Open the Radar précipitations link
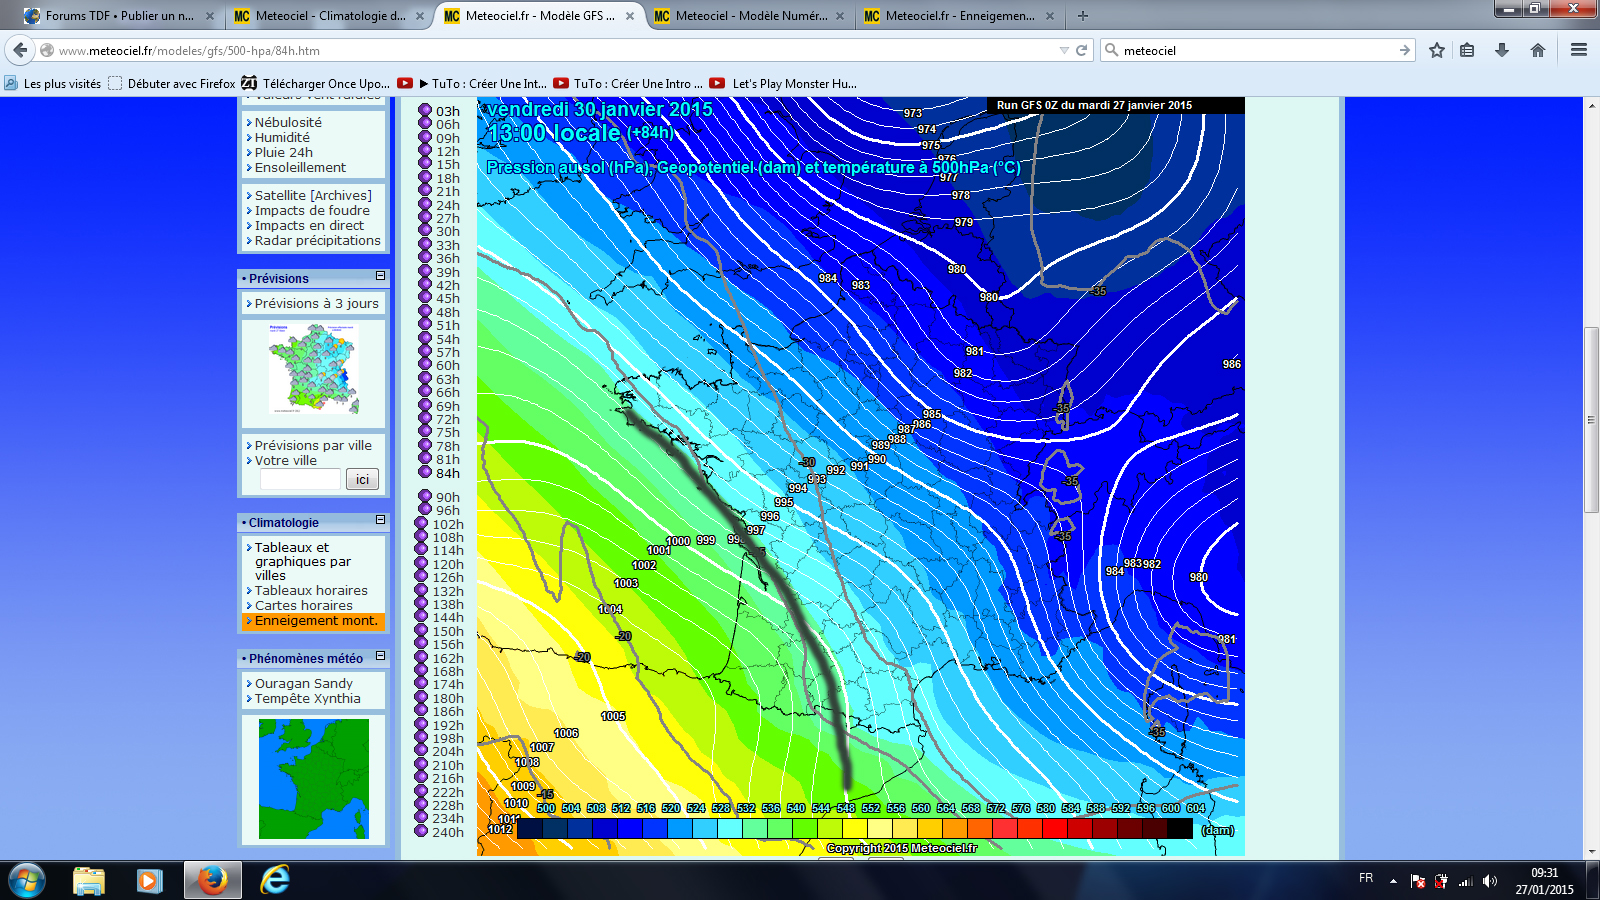Screen dimensions: 1600x900 point(317,241)
